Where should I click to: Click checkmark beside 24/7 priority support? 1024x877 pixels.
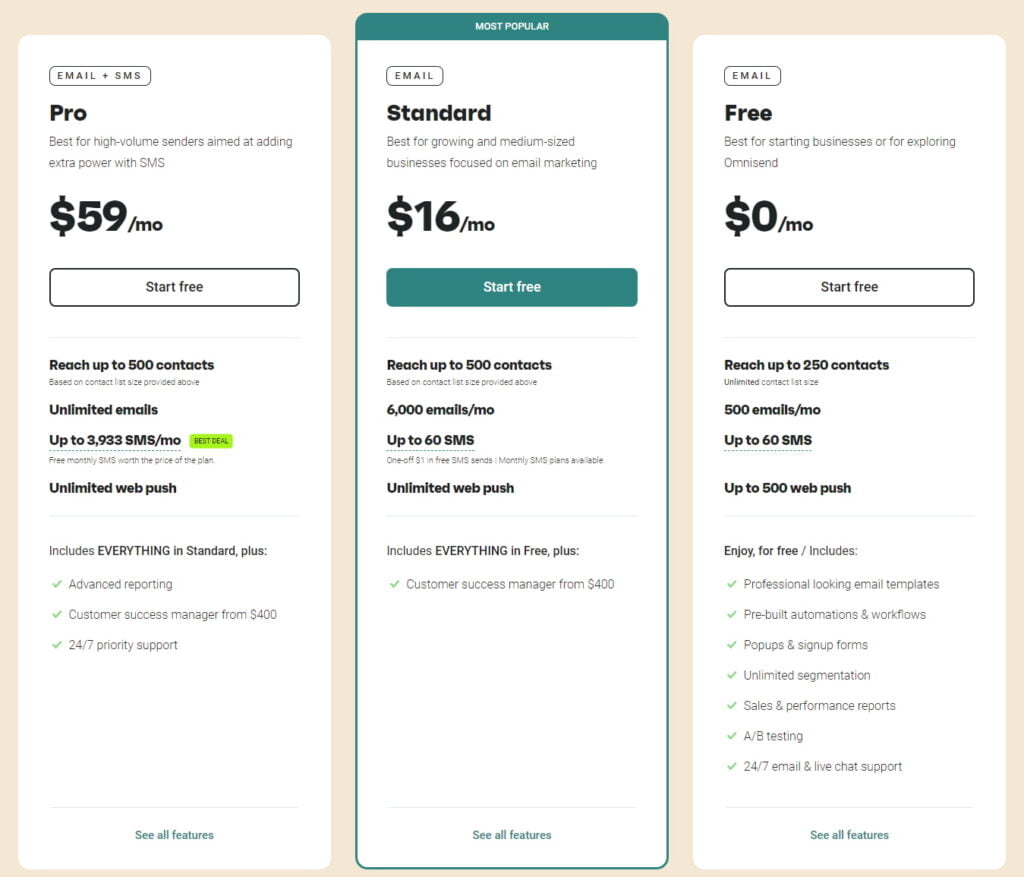(x=56, y=645)
